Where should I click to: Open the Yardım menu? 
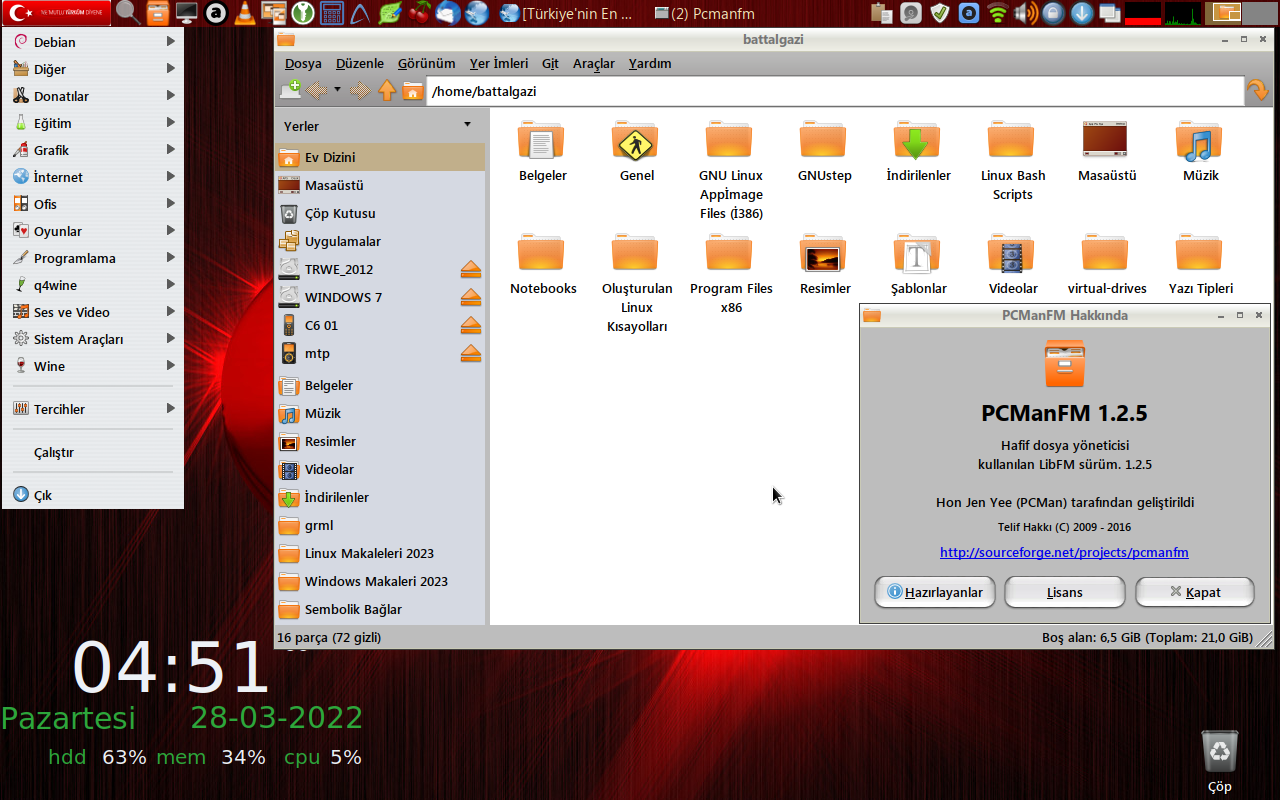click(x=650, y=63)
